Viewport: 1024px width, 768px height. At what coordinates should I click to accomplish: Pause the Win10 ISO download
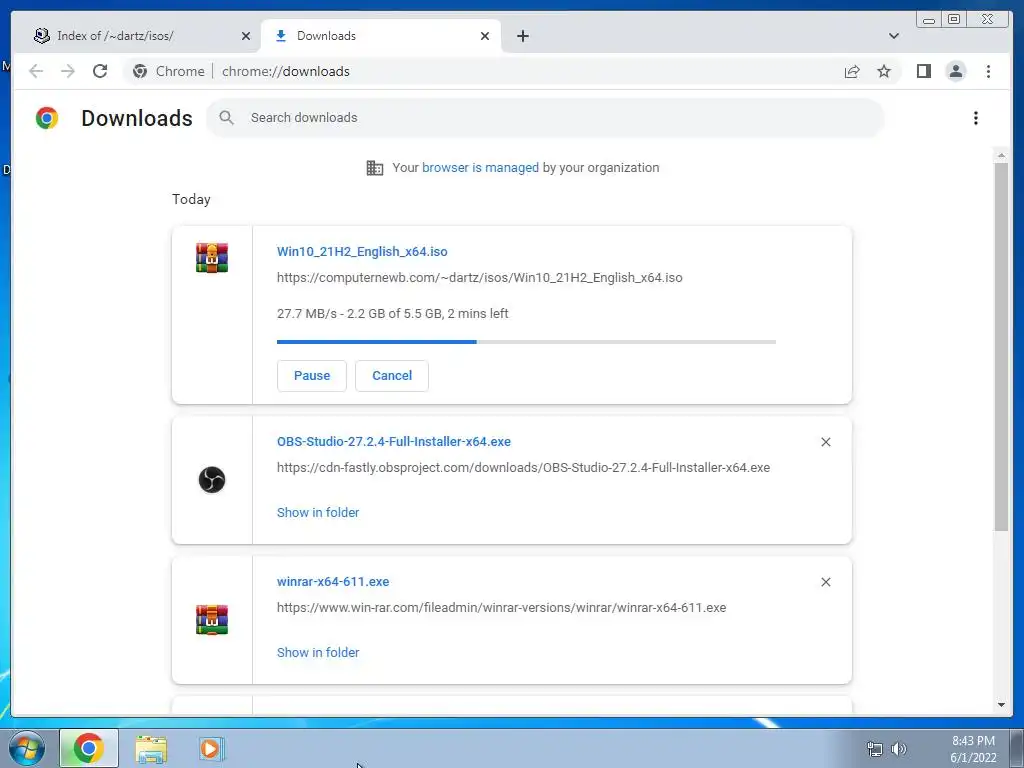pyautogui.click(x=312, y=376)
